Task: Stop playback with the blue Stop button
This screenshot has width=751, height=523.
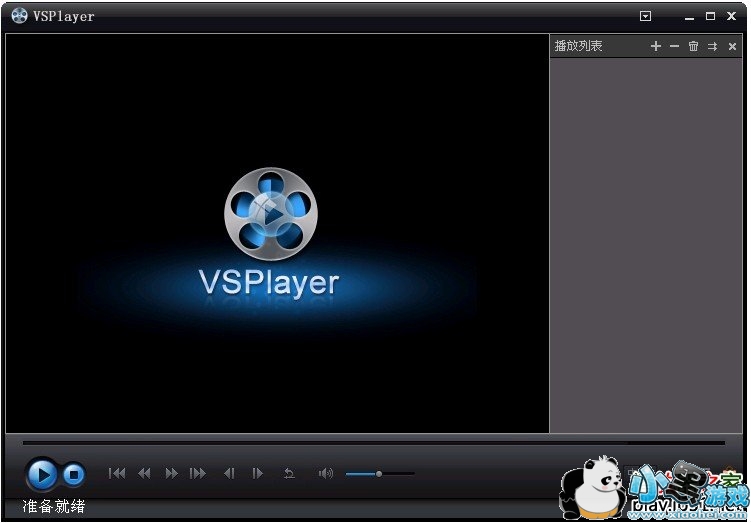Action: click(74, 475)
